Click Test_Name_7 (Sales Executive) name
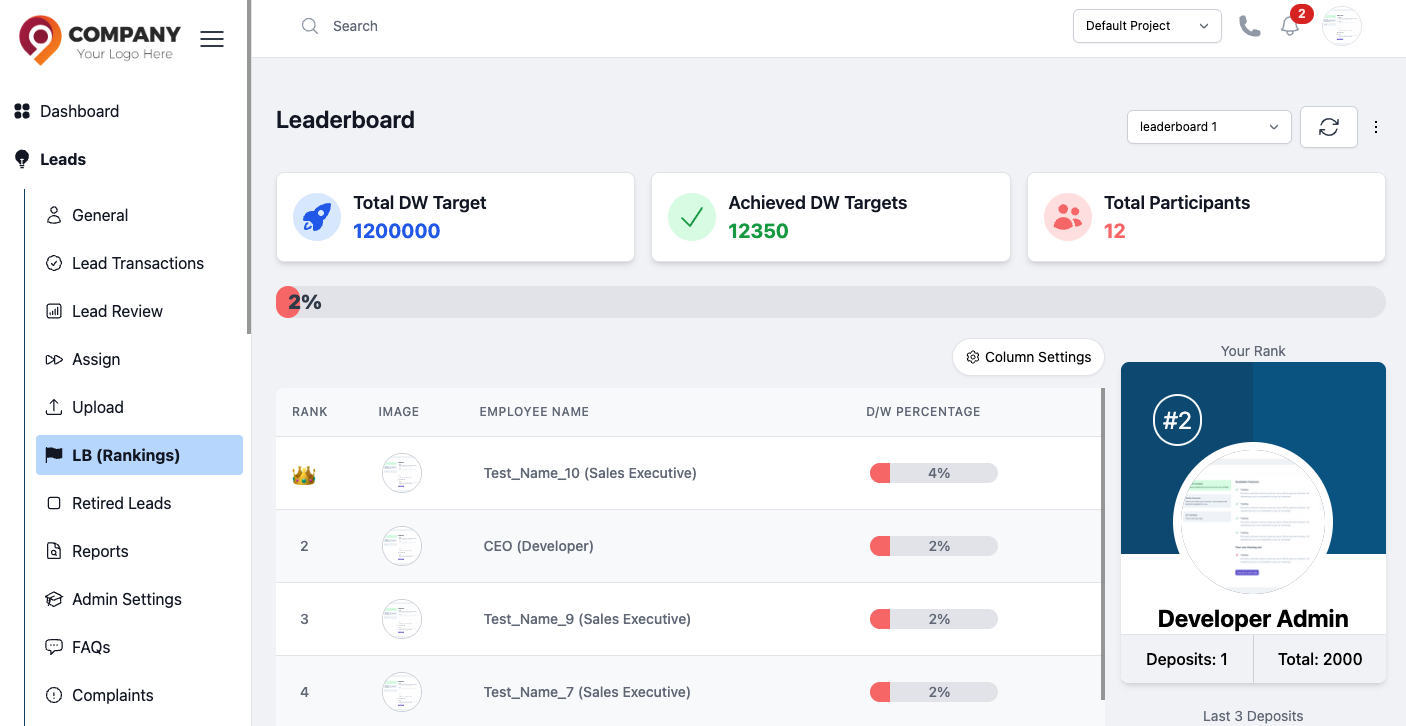The width and height of the screenshot is (1406, 726). tap(587, 692)
